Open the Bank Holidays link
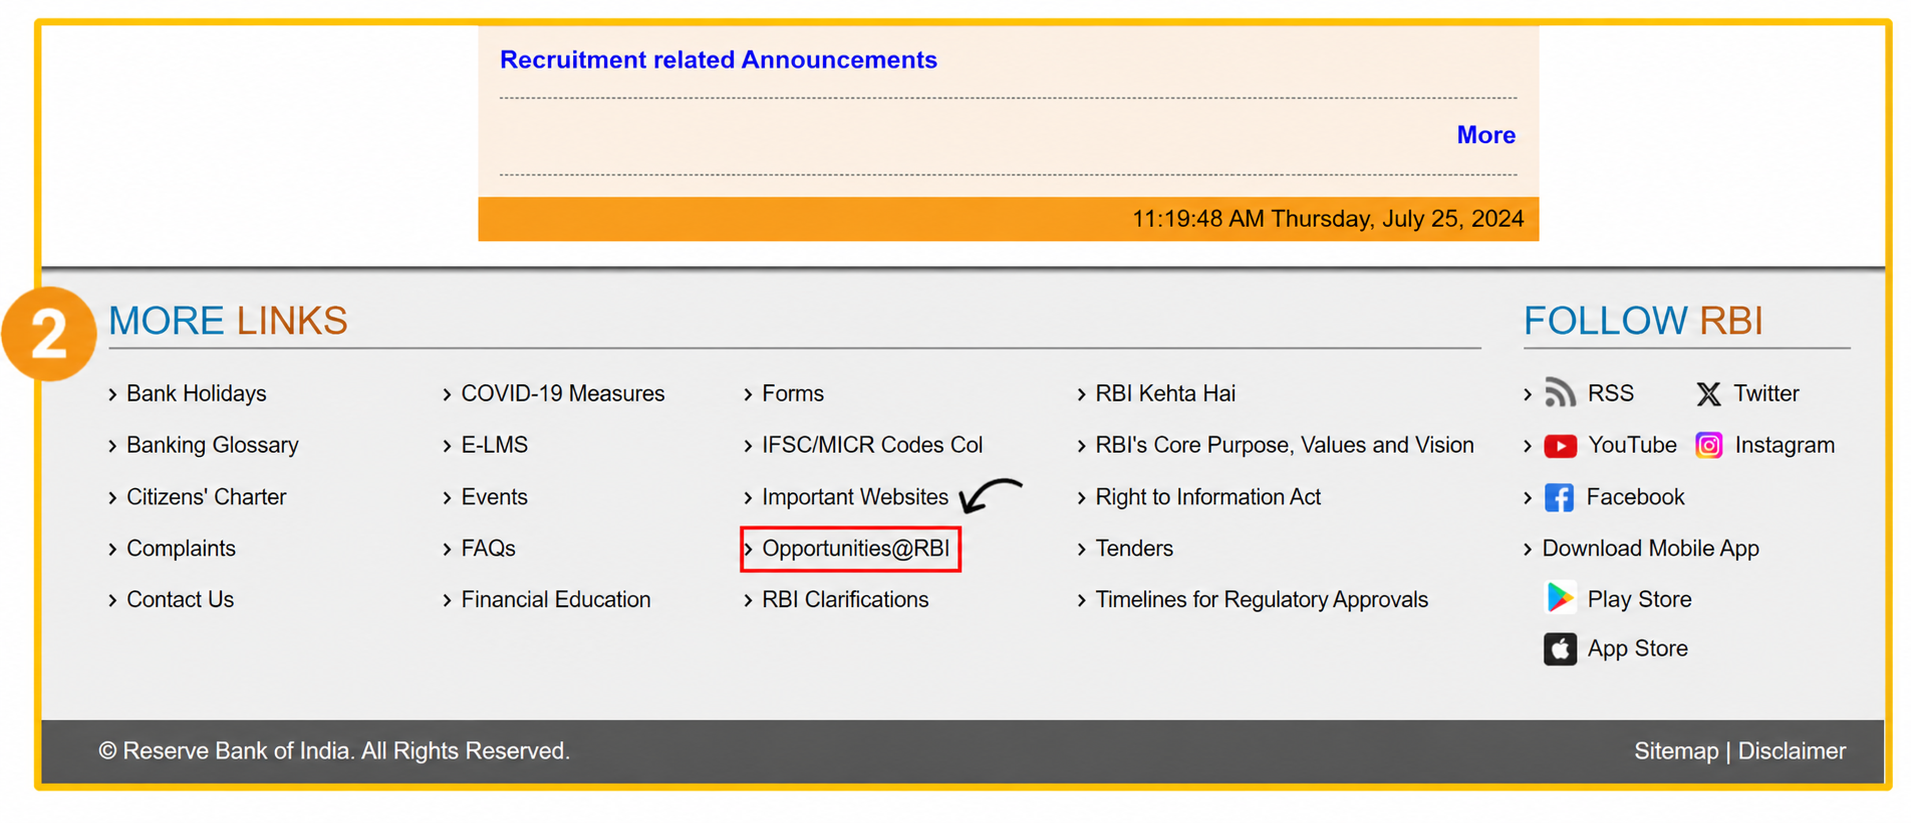Viewport: 1911px width, 823px height. coord(196,394)
